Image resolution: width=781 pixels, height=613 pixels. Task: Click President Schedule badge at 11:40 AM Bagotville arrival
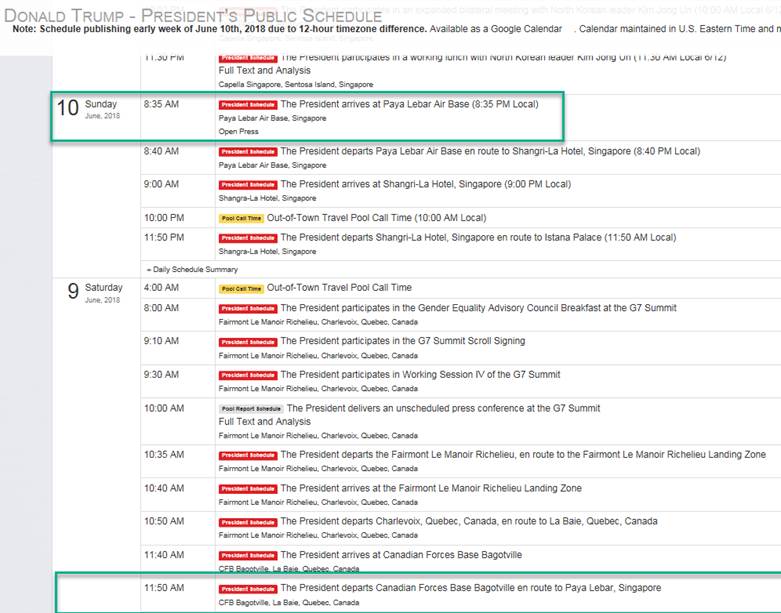tap(248, 556)
